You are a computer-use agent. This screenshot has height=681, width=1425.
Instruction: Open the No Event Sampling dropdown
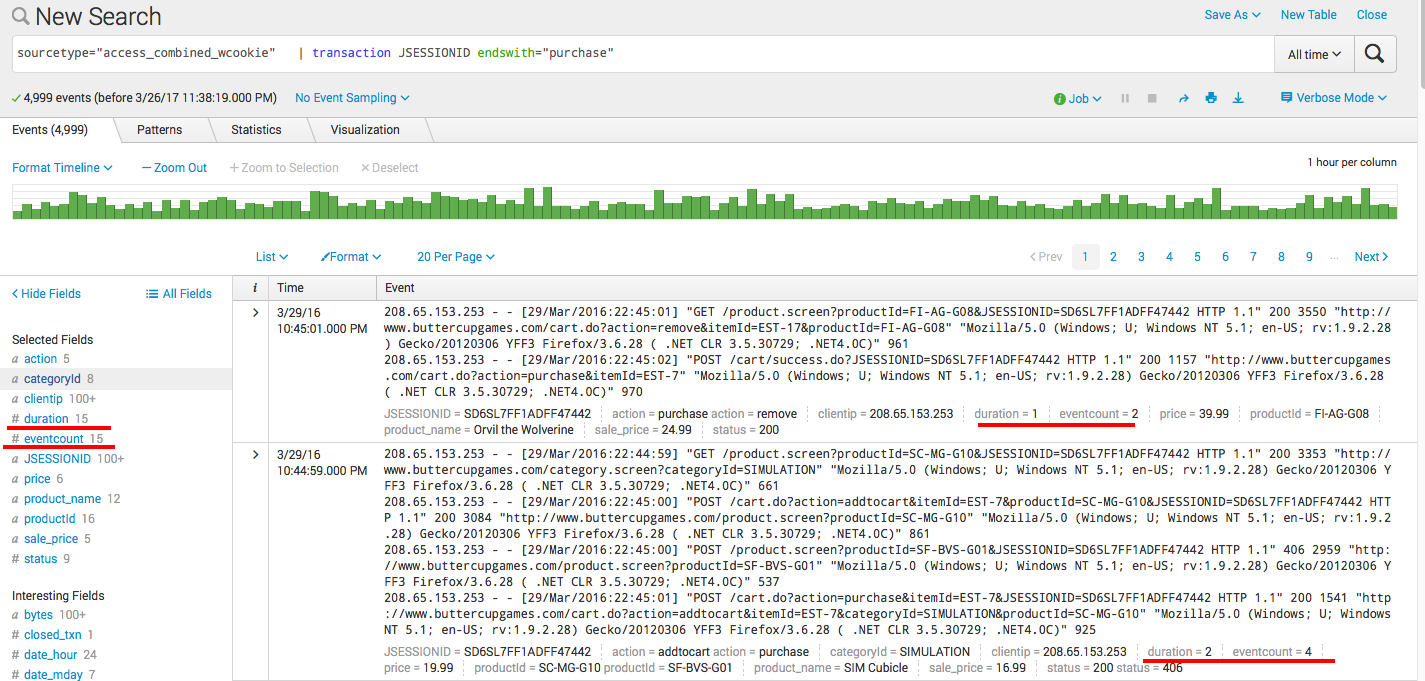[351, 97]
